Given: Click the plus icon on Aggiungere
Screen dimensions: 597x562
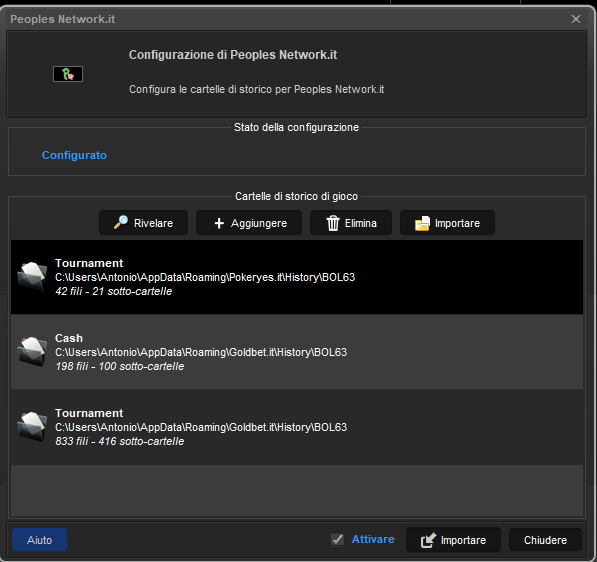Looking at the screenshot, I should (x=219, y=223).
